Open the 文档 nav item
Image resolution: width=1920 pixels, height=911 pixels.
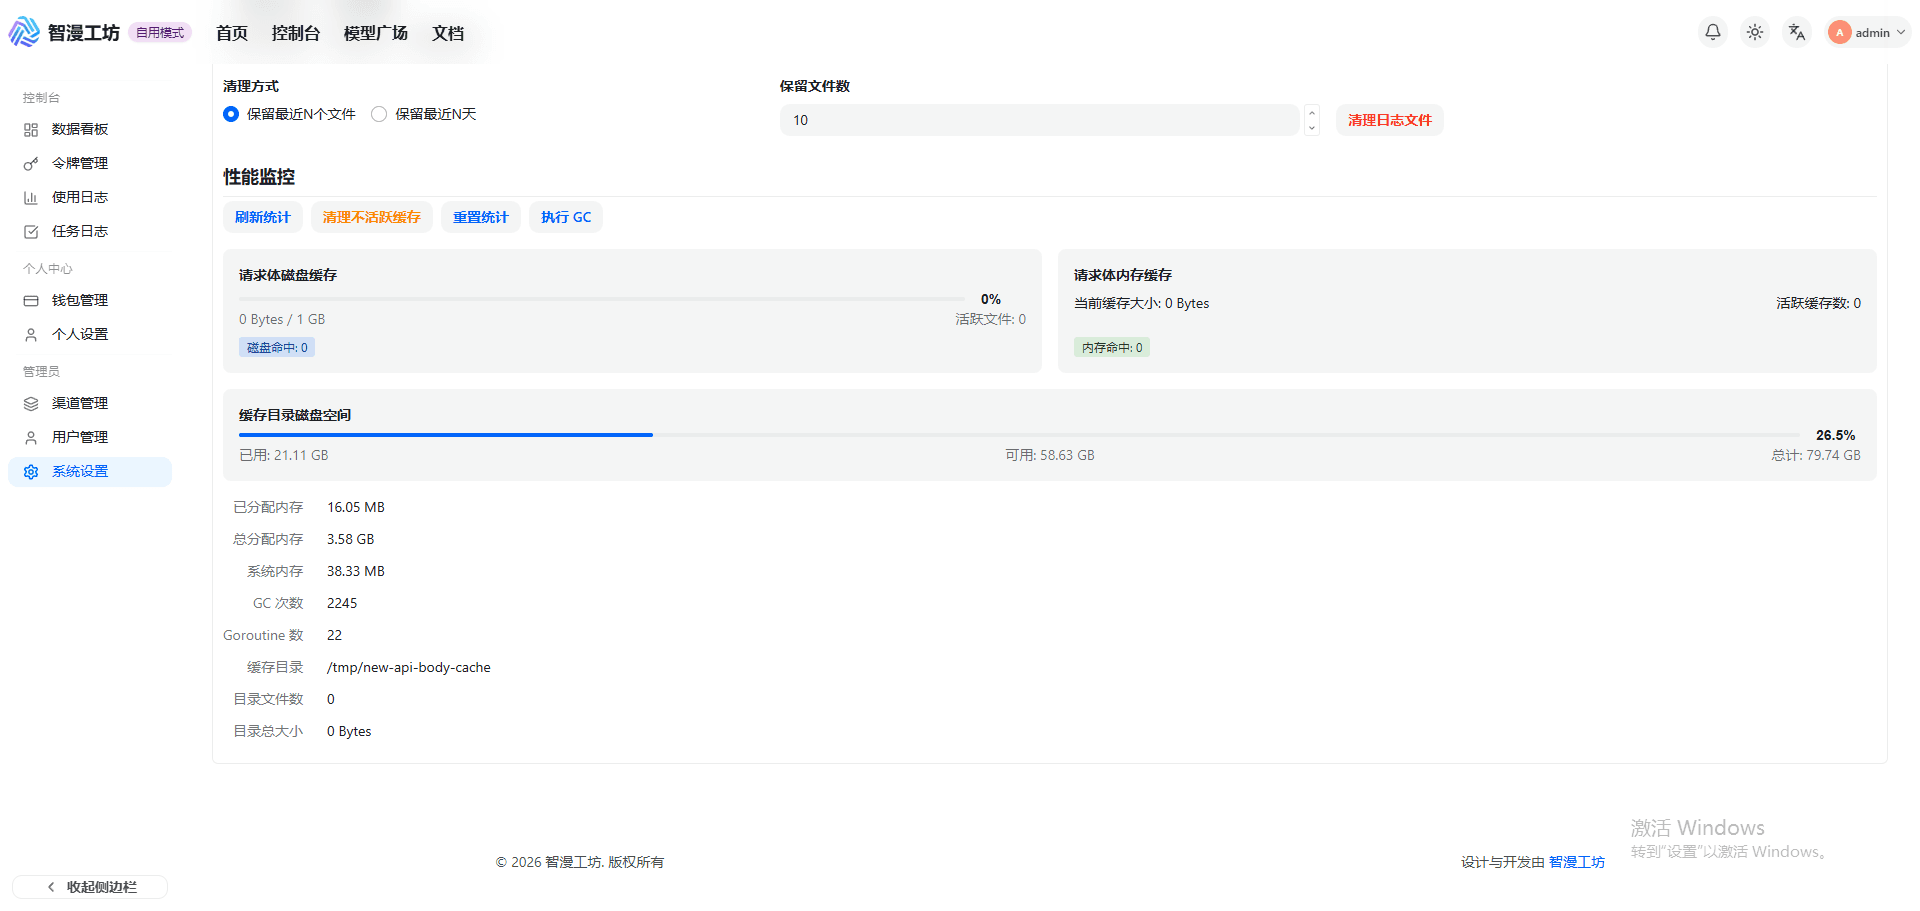click(448, 33)
